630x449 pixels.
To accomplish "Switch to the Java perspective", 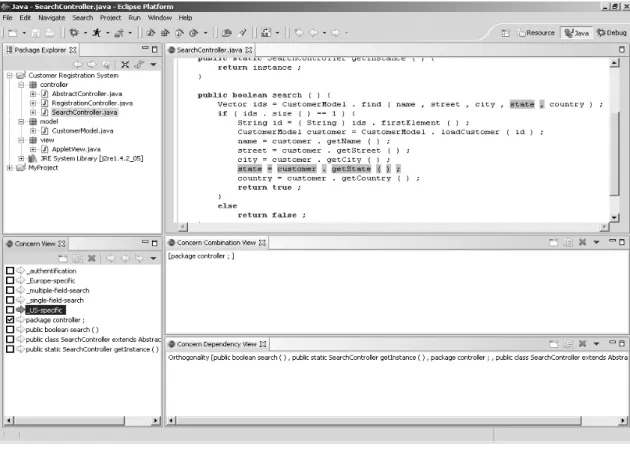I will (577, 33).
